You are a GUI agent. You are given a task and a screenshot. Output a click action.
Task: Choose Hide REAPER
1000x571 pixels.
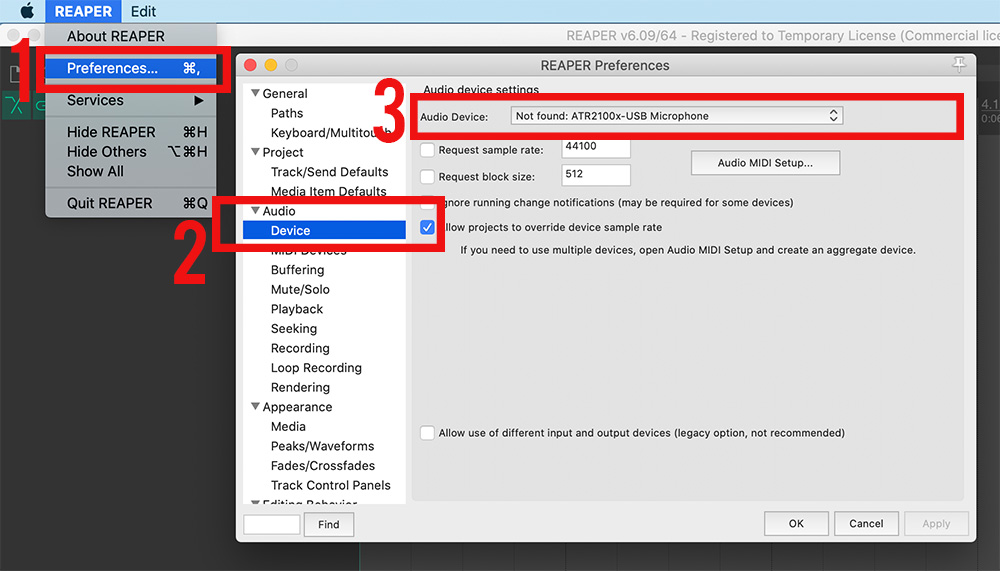click(131, 132)
